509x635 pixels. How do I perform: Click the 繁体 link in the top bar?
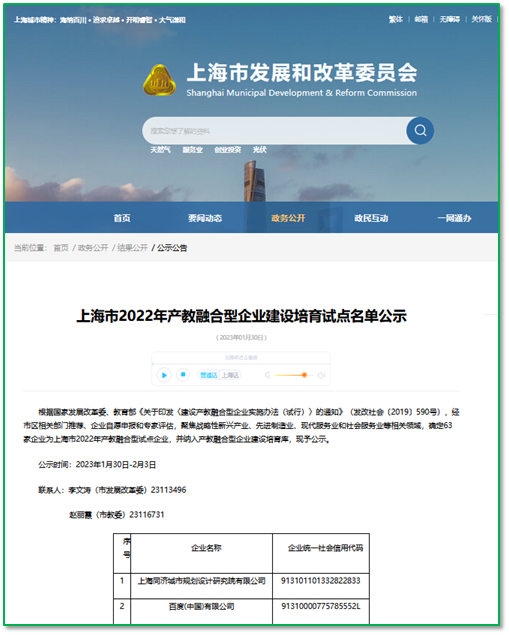pos(396,19)
